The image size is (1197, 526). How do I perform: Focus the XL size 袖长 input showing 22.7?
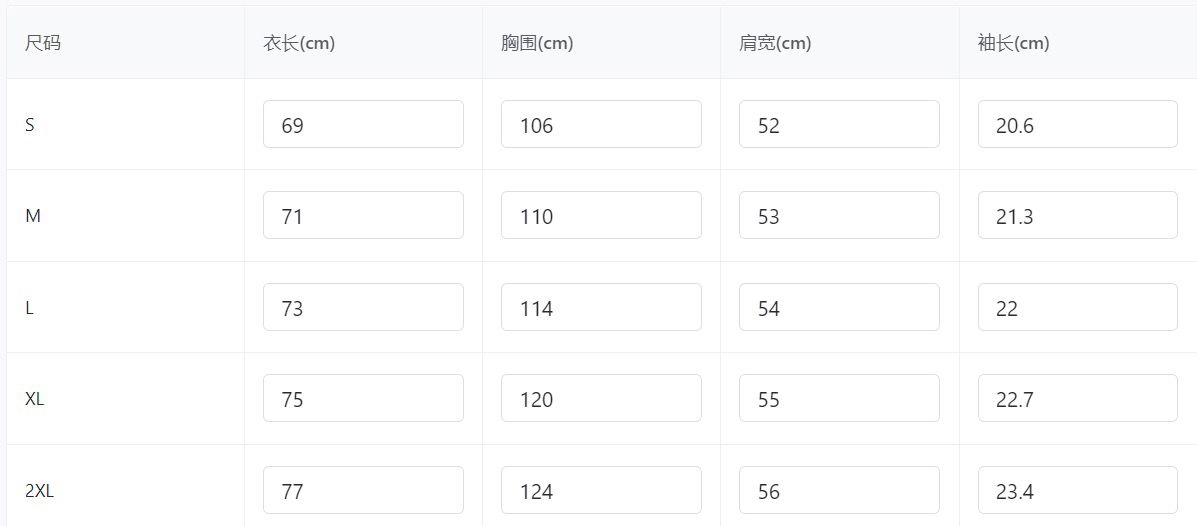click(1077, 399)
